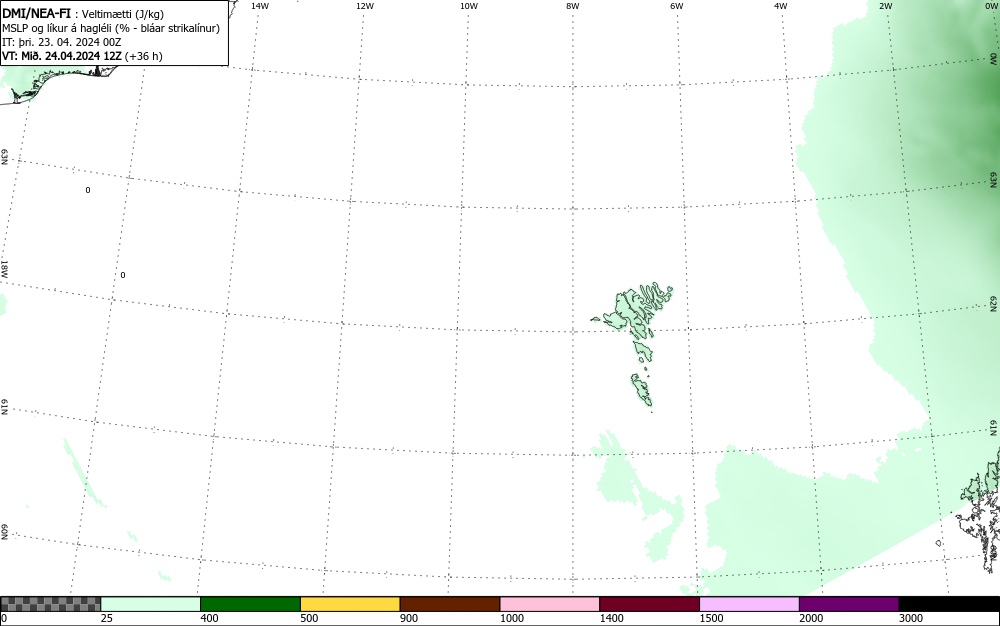Select the 0W longitude label
The width and height of the screenshot is (1000, 626).
(x=990, y=6)
